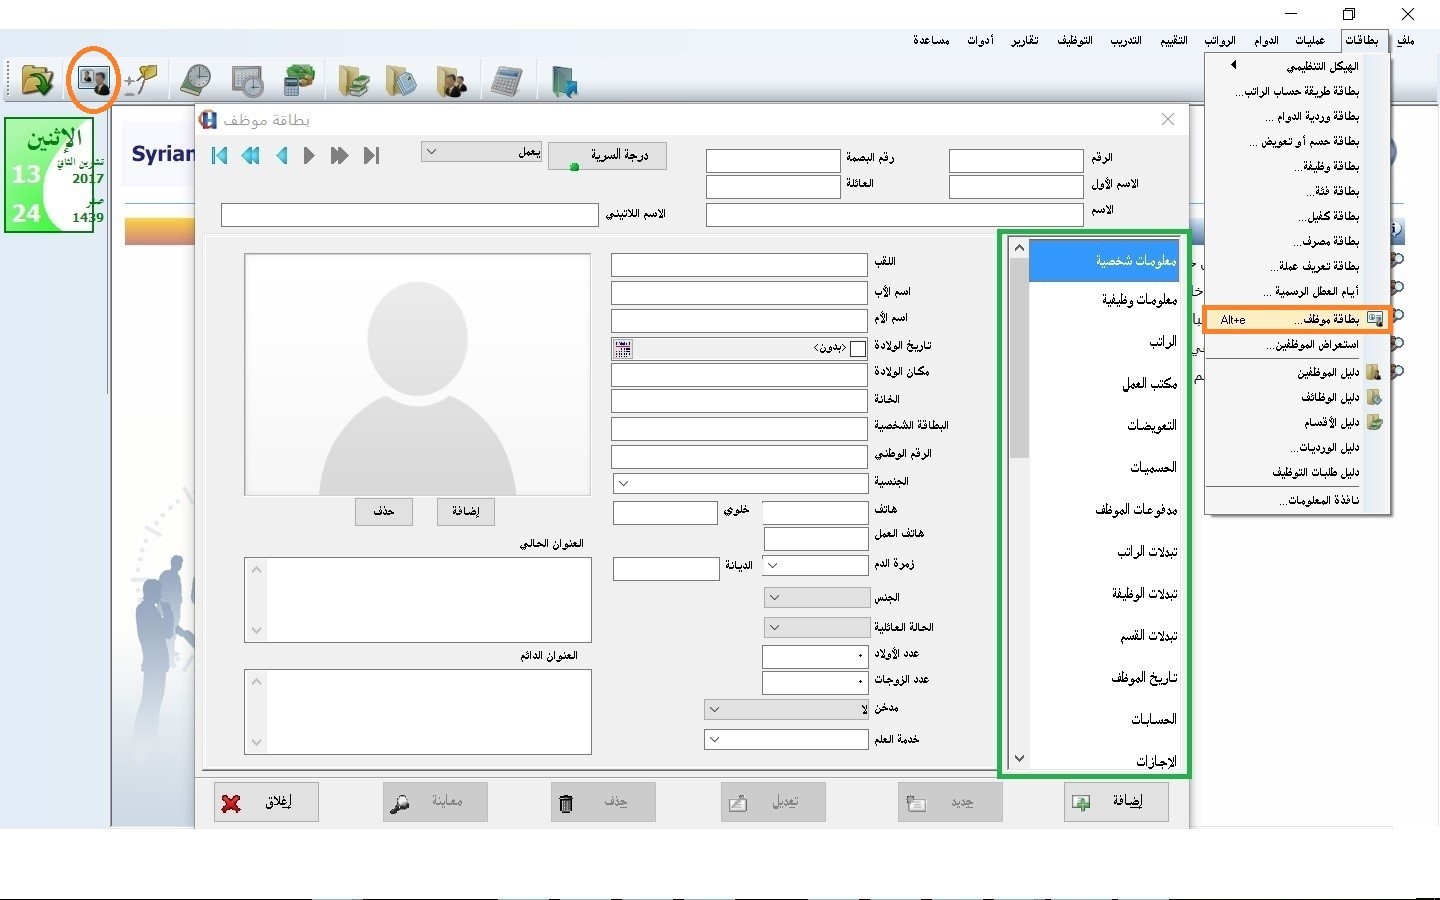Click the اللقب text input field
1440x900 pixels.
tap(739, 264)
